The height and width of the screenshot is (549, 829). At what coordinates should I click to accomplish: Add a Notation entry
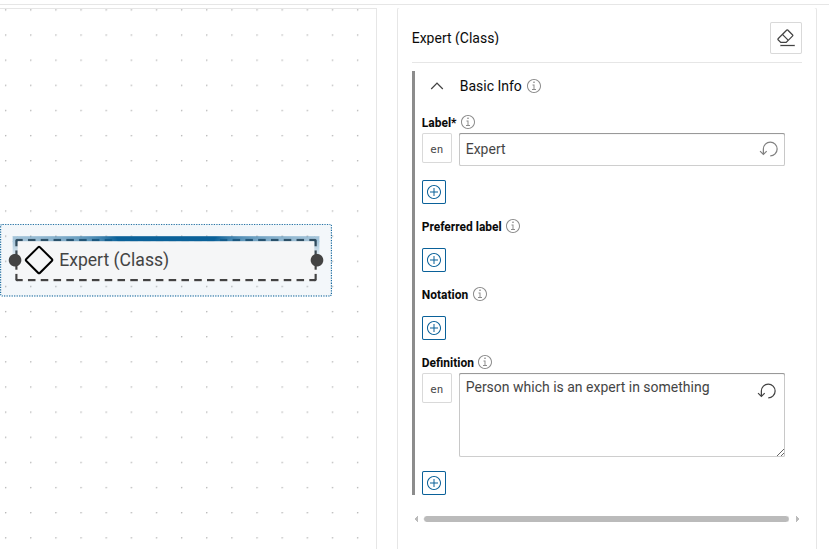coord(434,328)
